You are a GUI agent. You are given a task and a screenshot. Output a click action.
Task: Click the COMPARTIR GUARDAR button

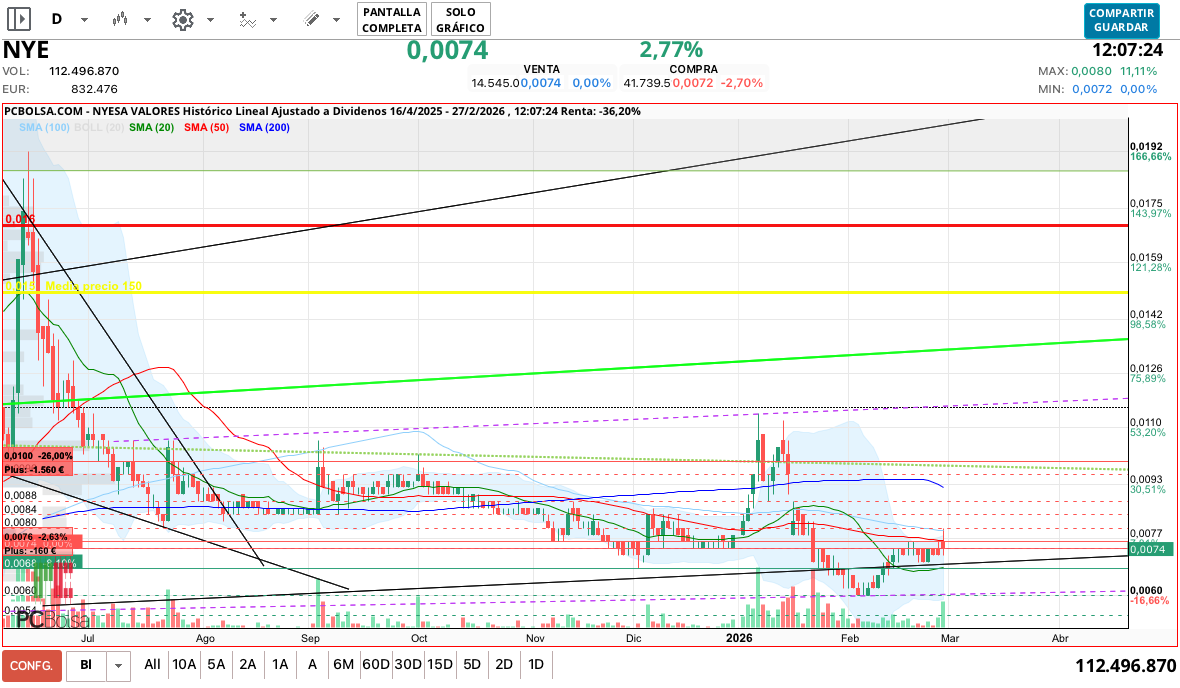point(1121,20)
